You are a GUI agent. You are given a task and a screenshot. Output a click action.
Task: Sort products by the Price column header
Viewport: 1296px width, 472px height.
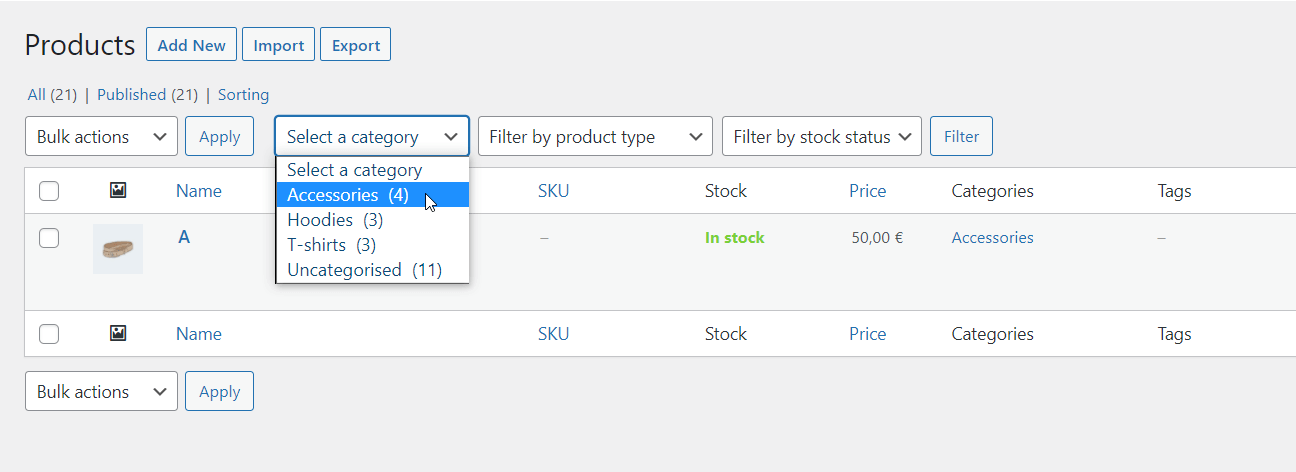point(868,191)
